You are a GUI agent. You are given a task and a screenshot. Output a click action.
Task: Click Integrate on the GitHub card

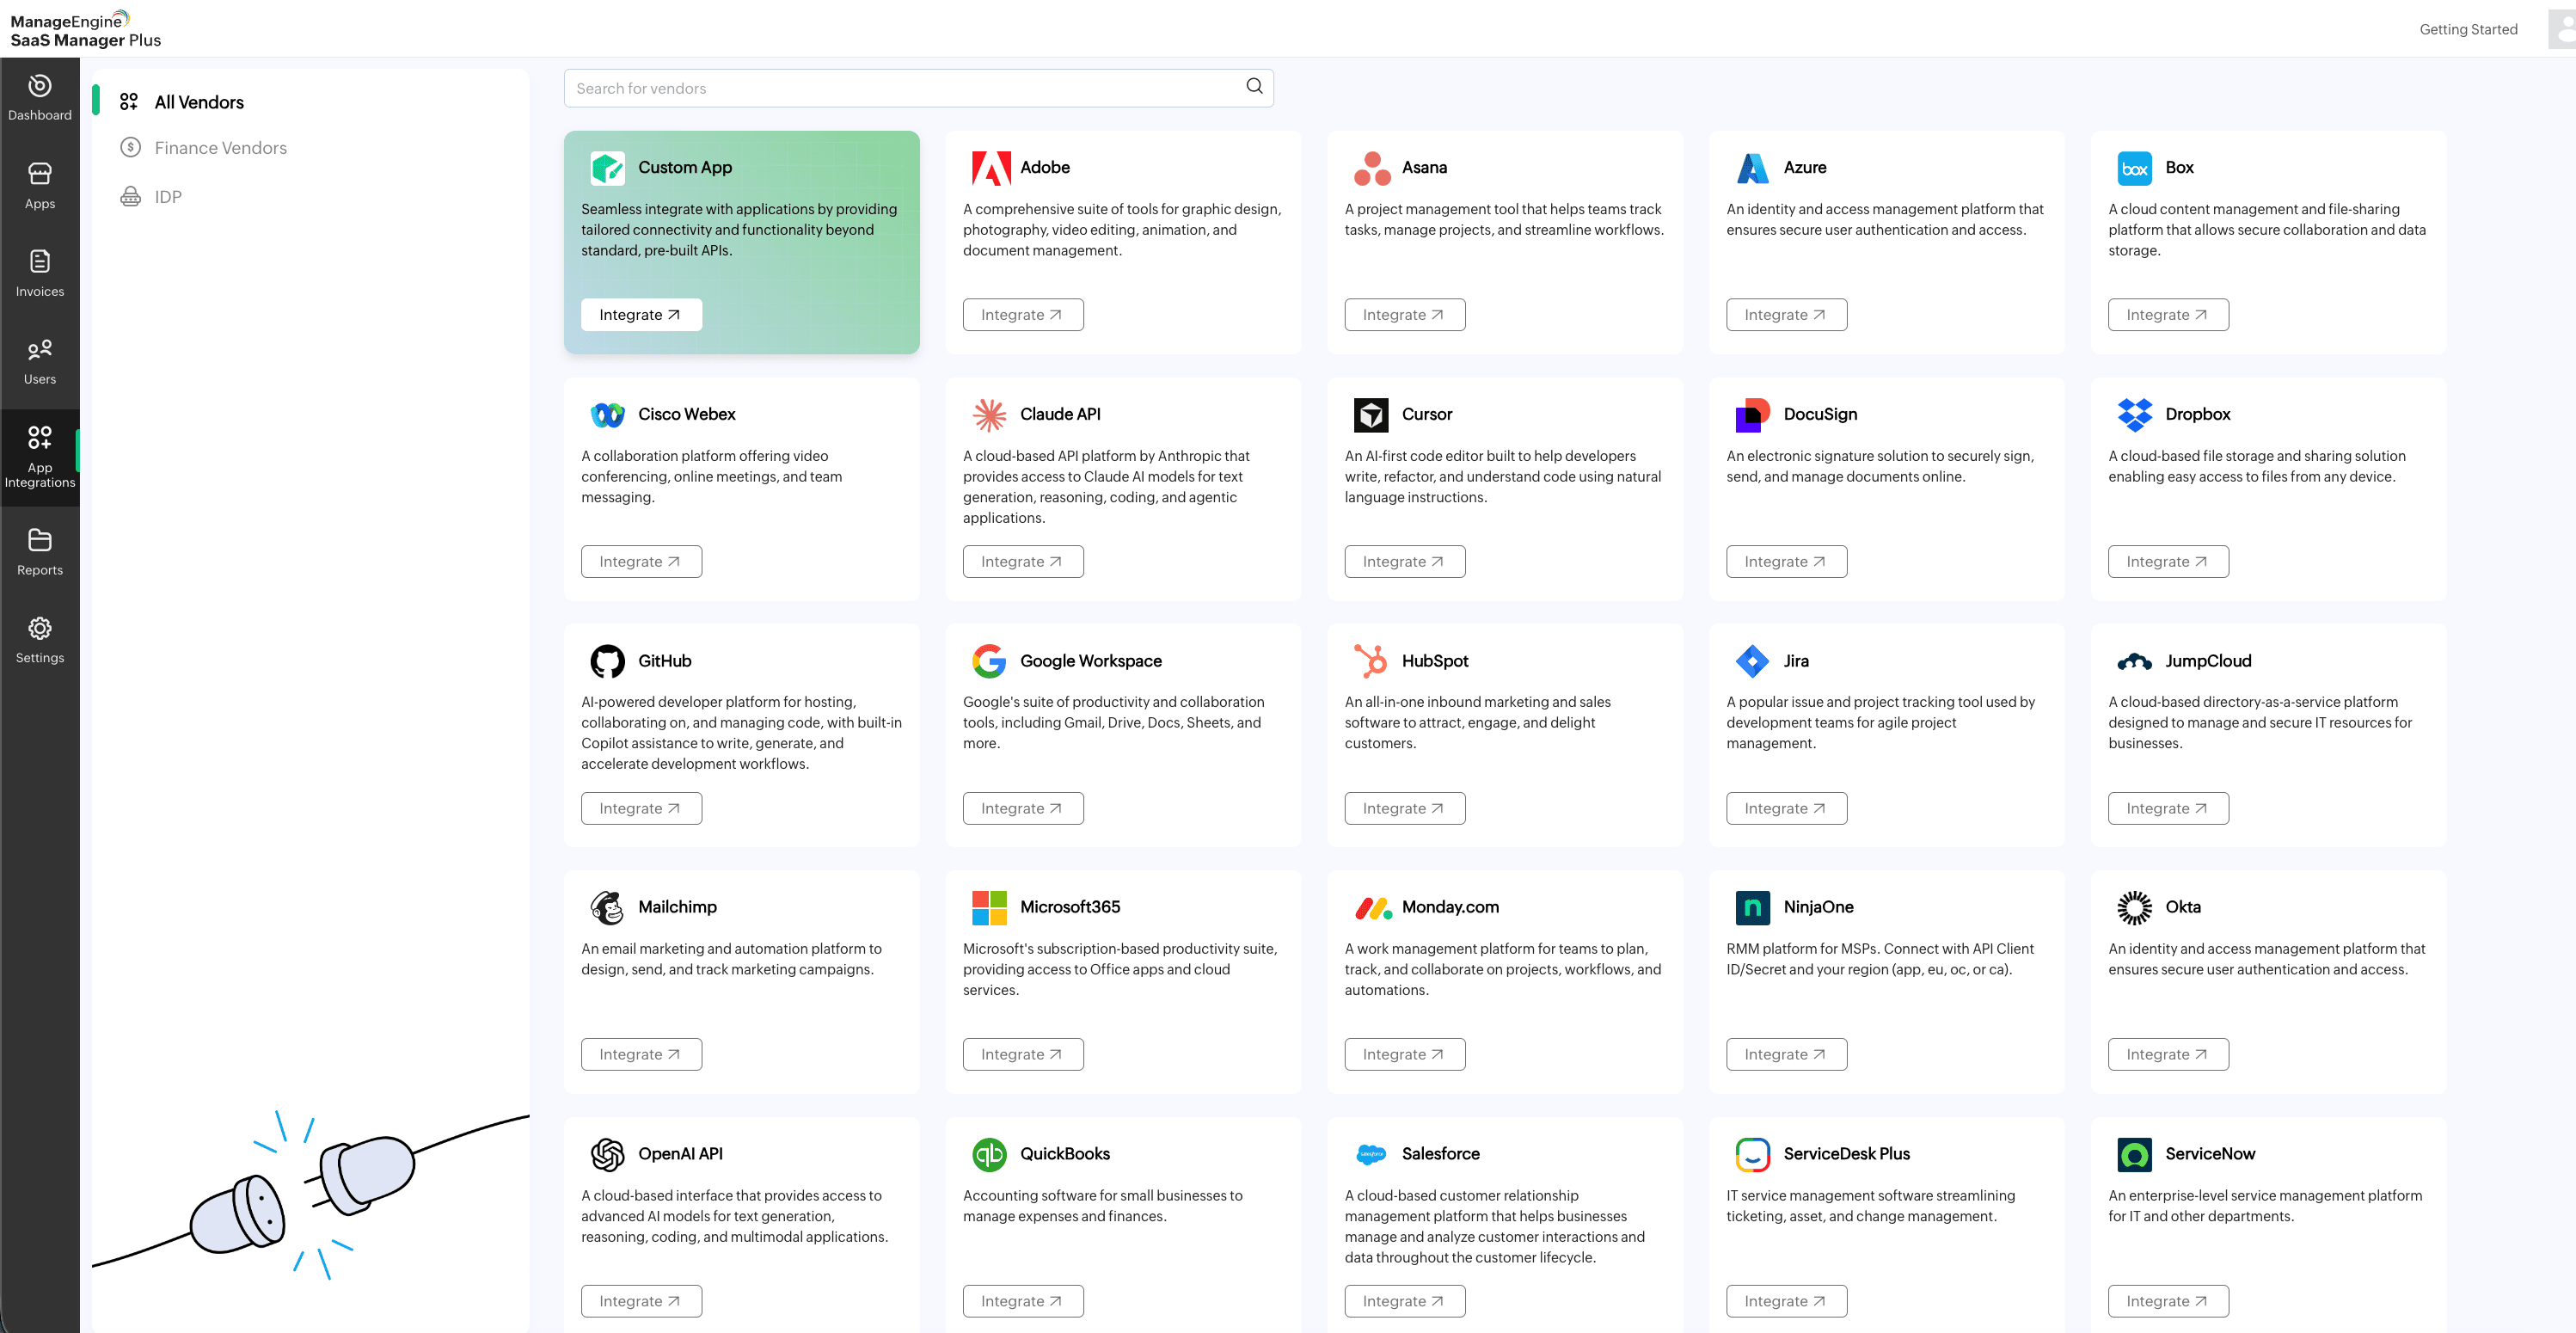point(641,808)
